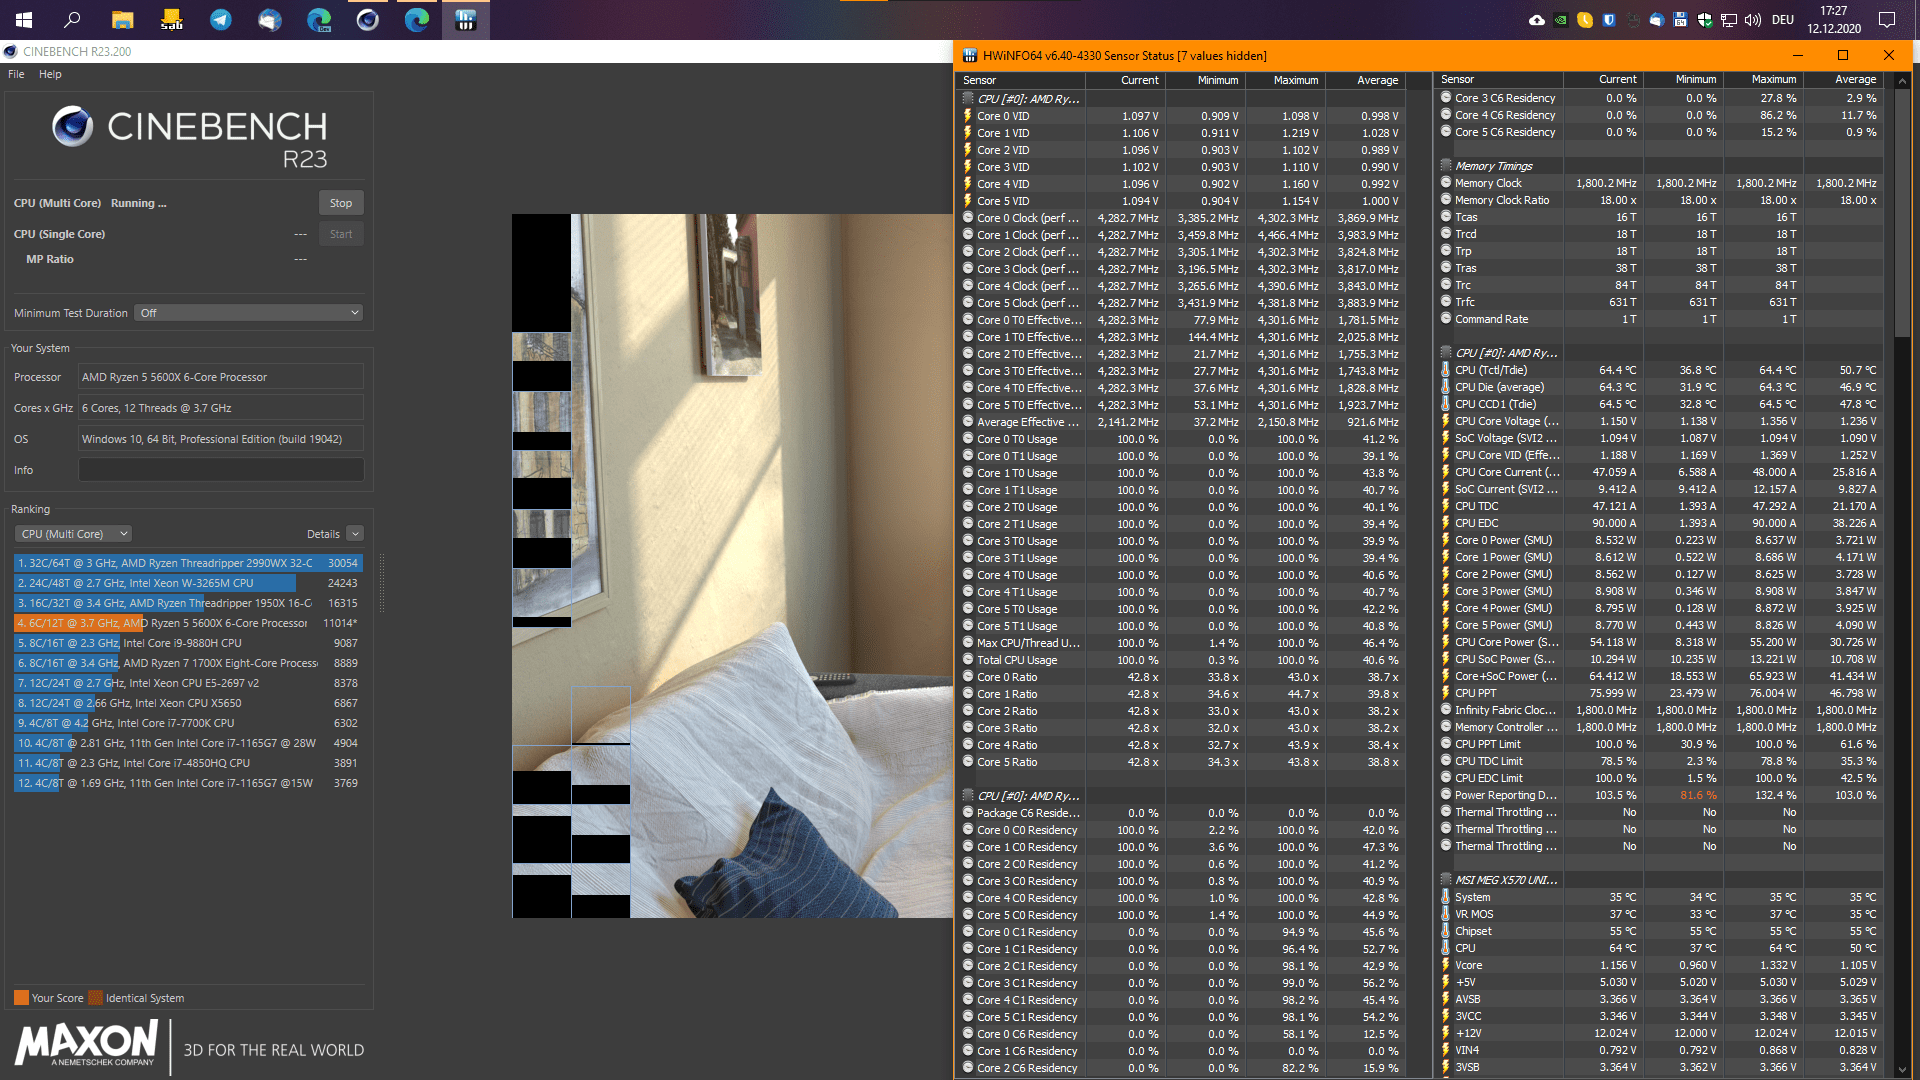Collapse the MSI MEG X570 UNI sensor group
Screen dimensions: 1920x1080
[x=1446, y=880]
